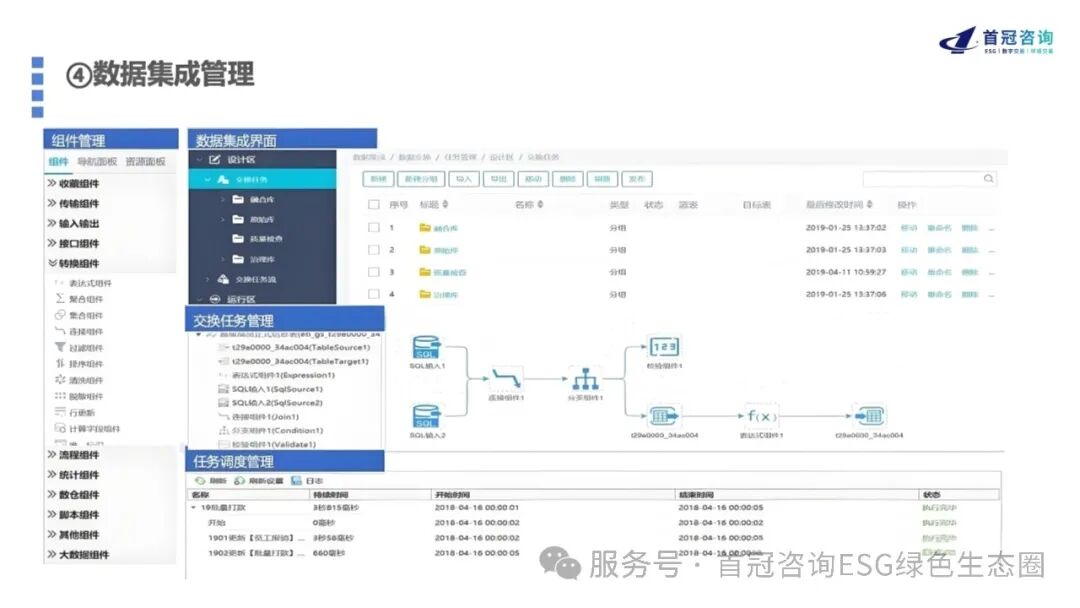
Task: Click the branch hierarchy node icon on canvas
Action: coord(585,379)
